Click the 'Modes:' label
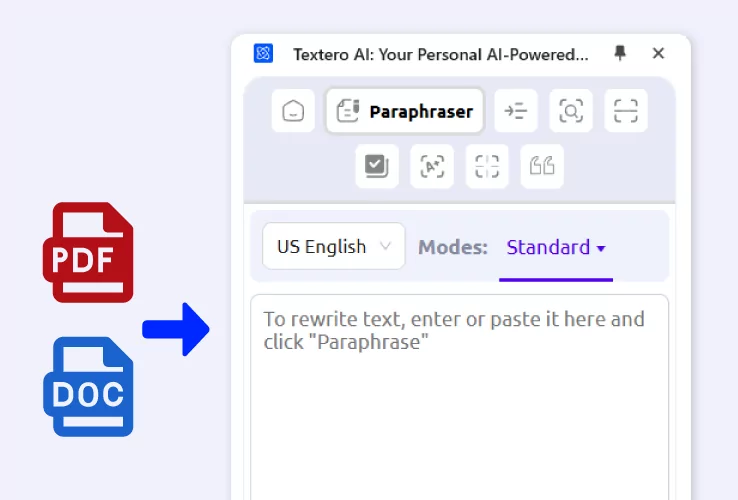 (x=453, y=247)
